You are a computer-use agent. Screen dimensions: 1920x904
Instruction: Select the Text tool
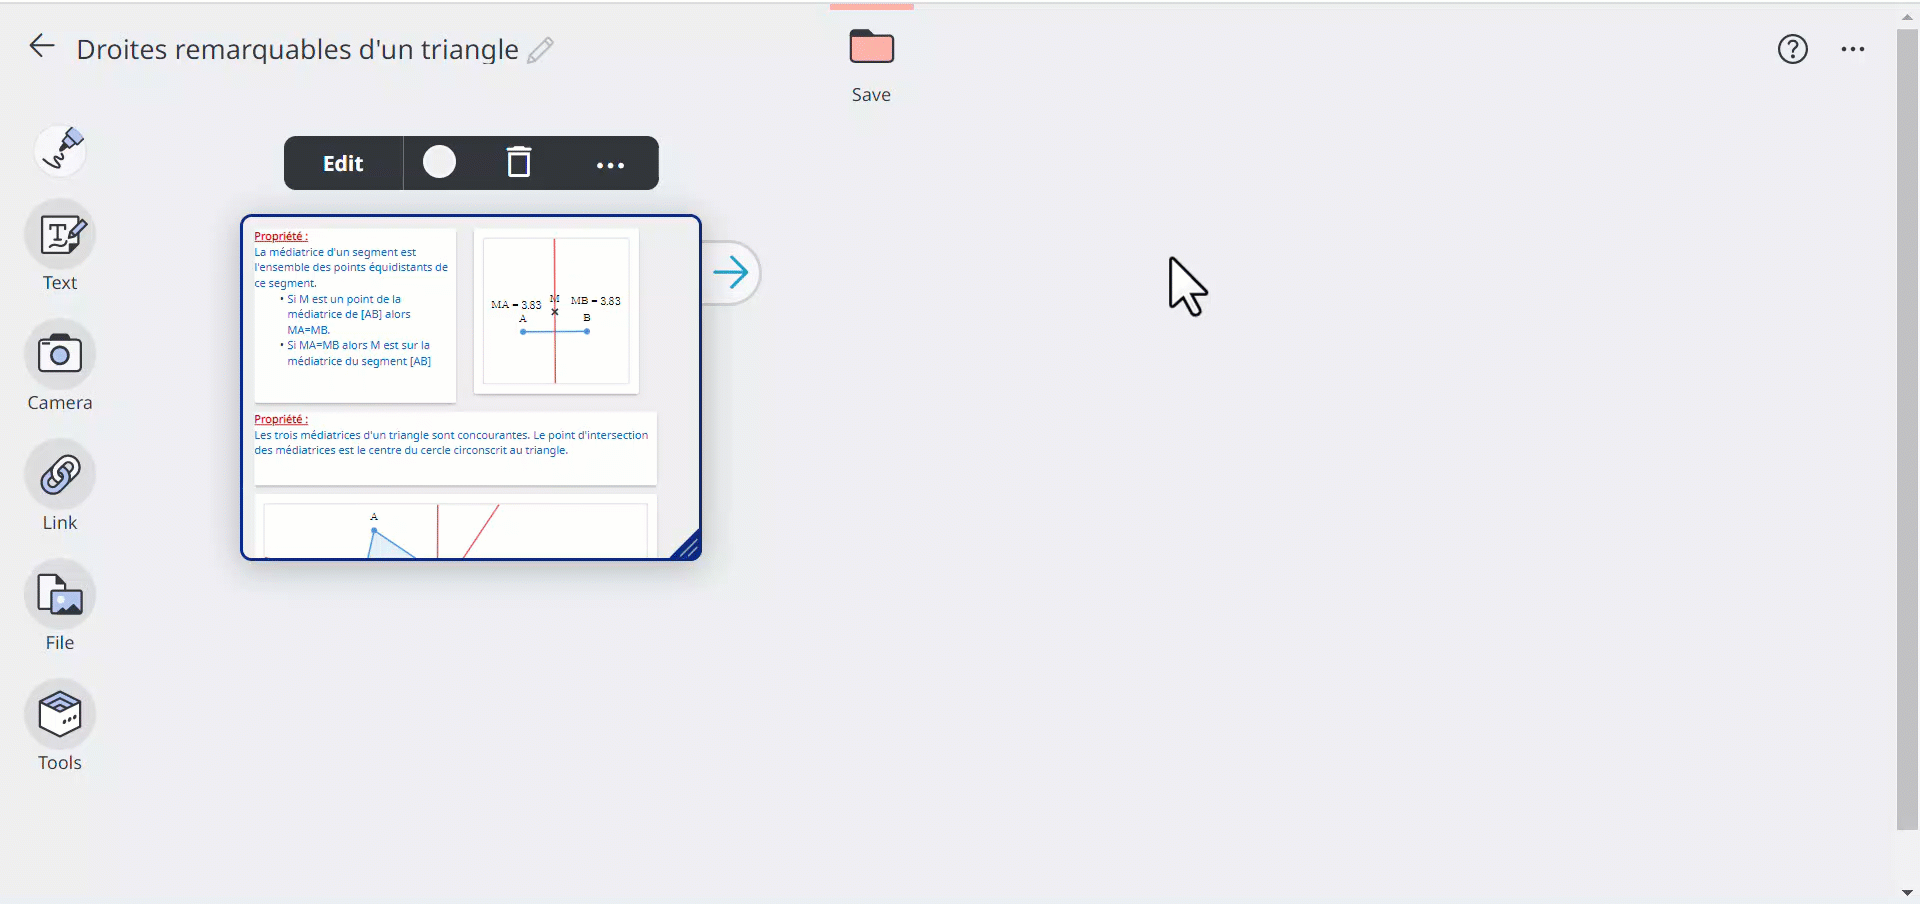click(x=60, y=236)
